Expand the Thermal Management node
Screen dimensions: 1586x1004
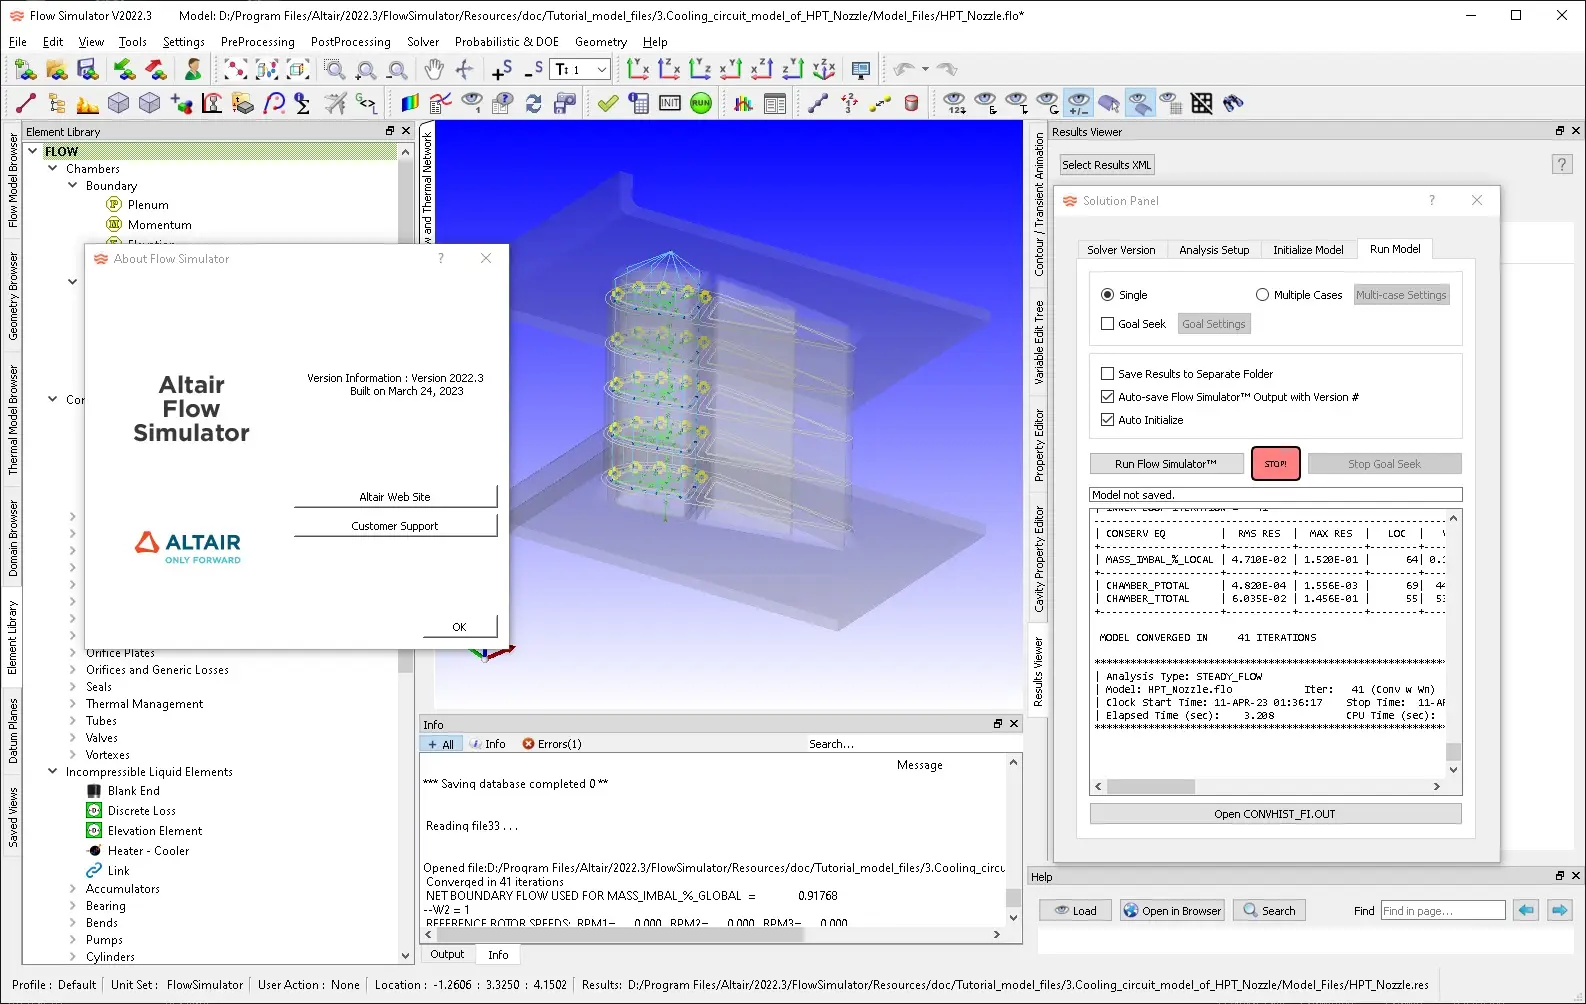tap(73, 704)
